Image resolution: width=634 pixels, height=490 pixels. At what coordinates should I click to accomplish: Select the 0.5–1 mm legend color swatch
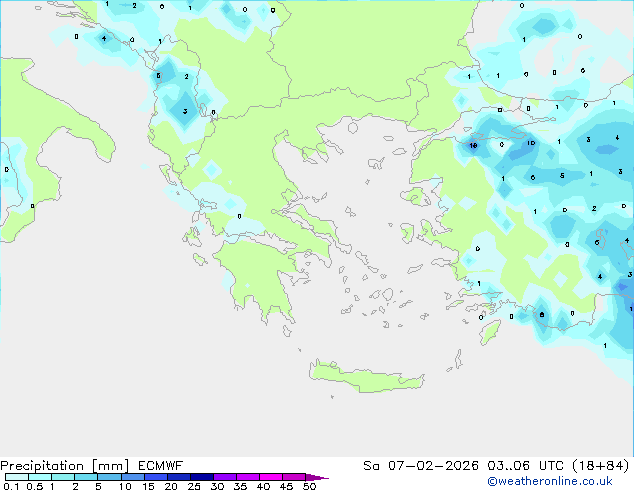click(40, 477)
